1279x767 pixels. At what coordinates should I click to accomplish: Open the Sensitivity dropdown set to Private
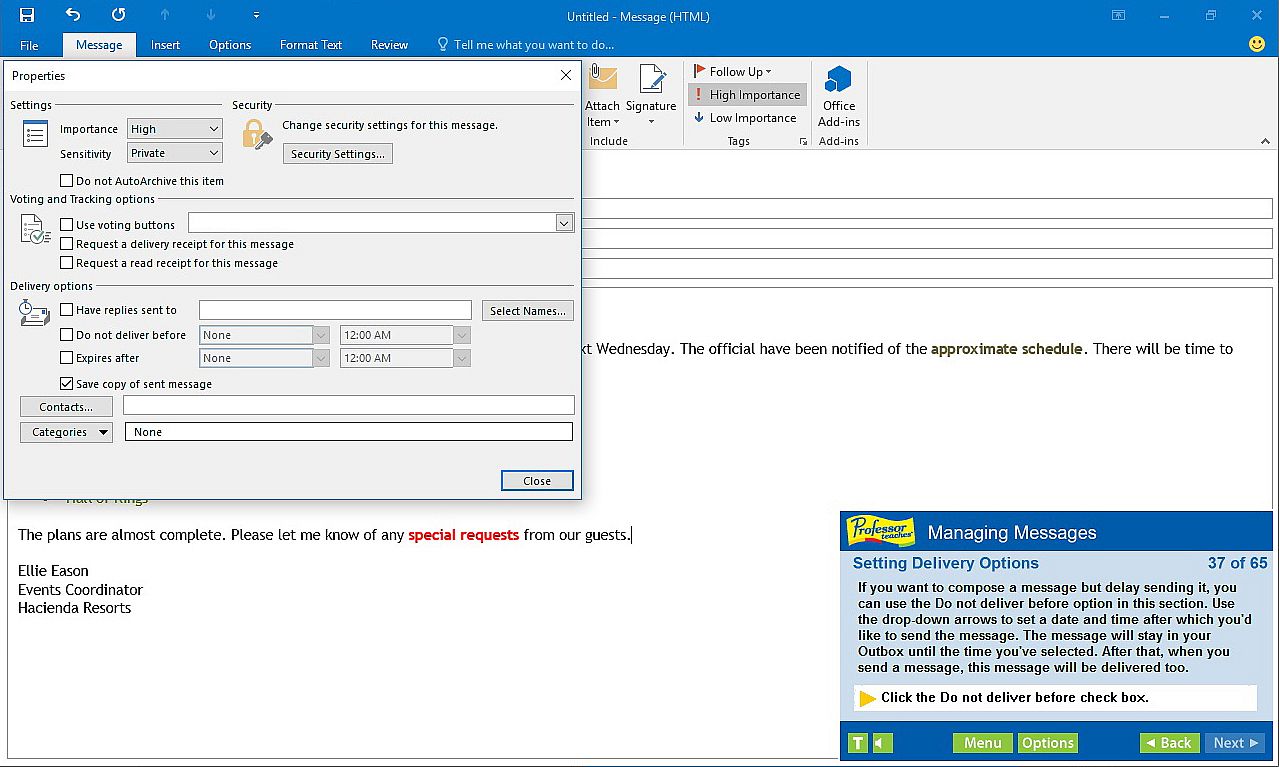(x=214, y=153)
